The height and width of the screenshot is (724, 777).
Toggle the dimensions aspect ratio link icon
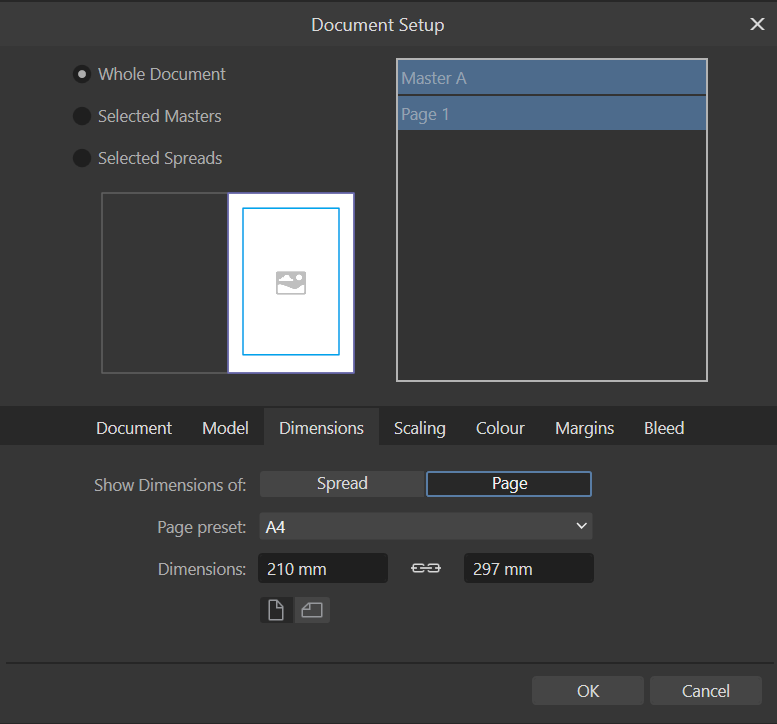click(x=426, y=568)
